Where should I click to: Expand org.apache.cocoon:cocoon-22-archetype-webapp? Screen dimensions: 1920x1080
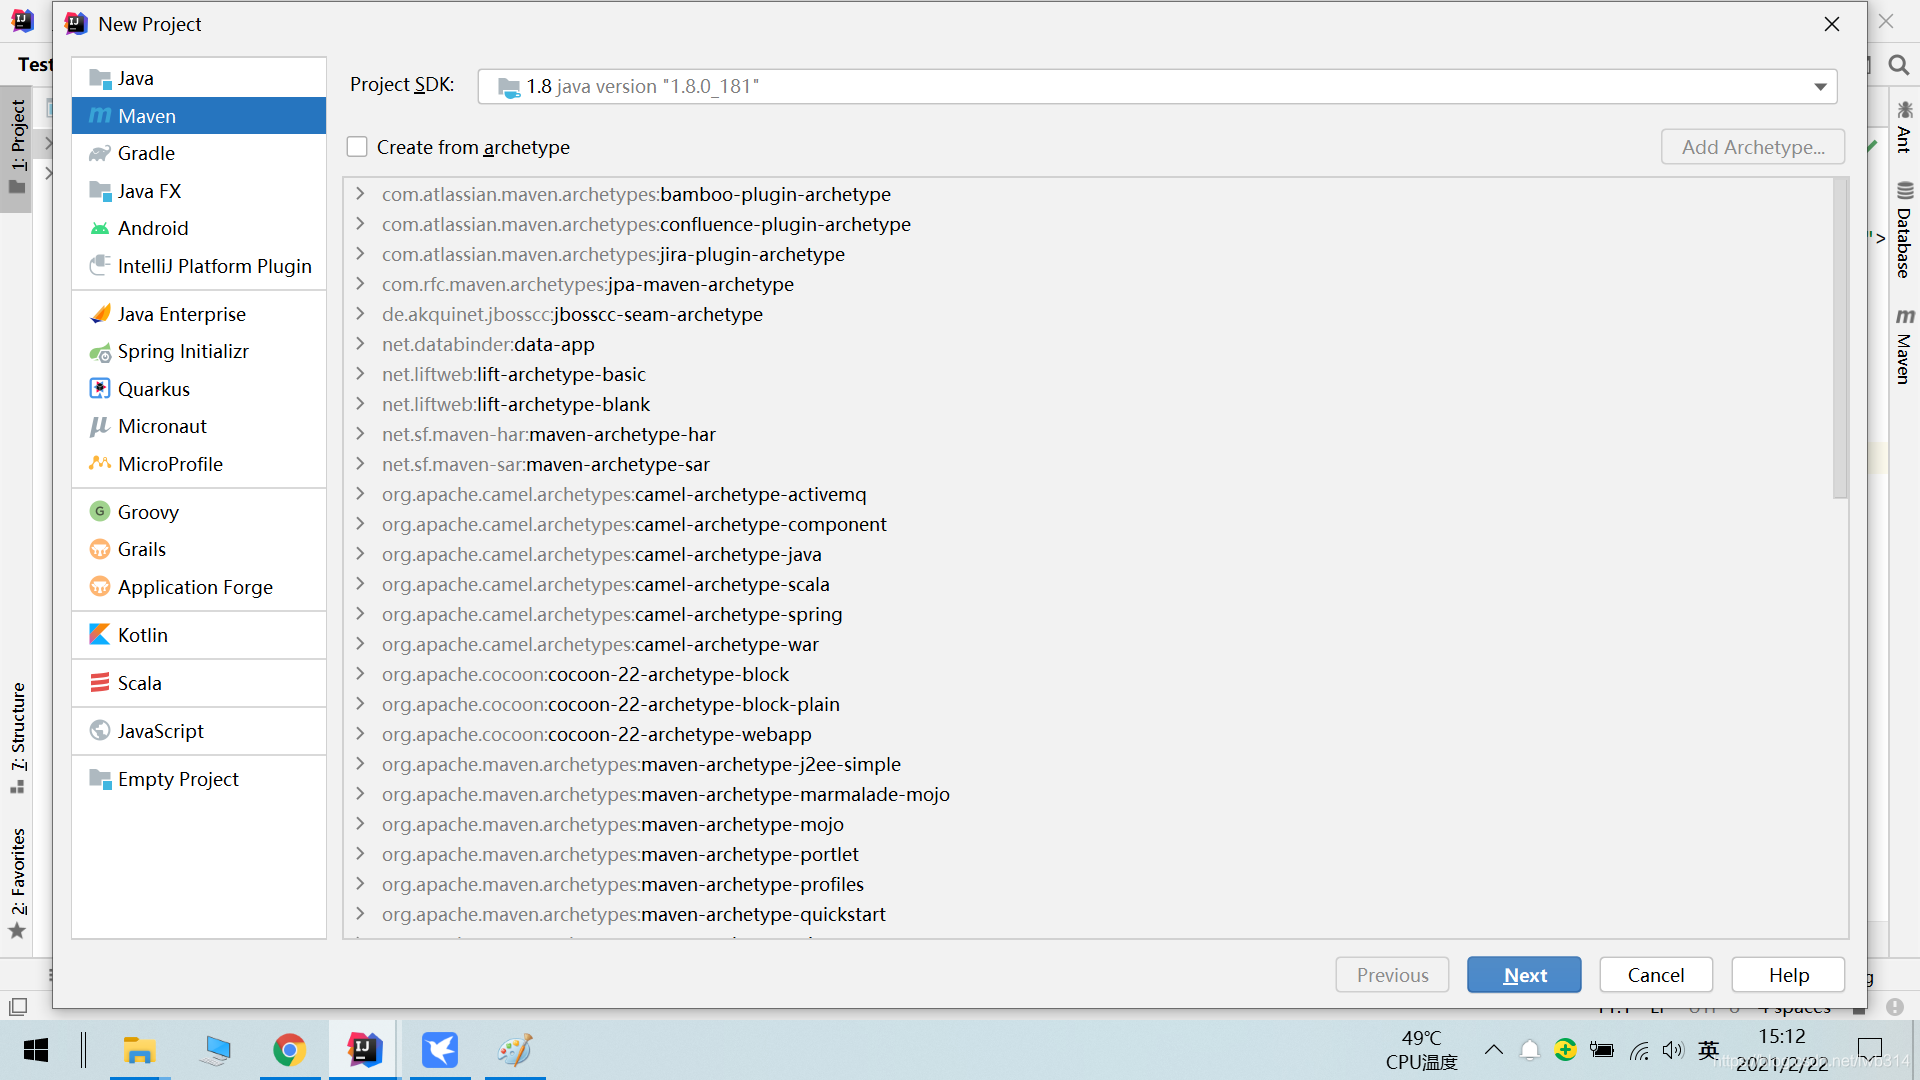coord(363,733)
